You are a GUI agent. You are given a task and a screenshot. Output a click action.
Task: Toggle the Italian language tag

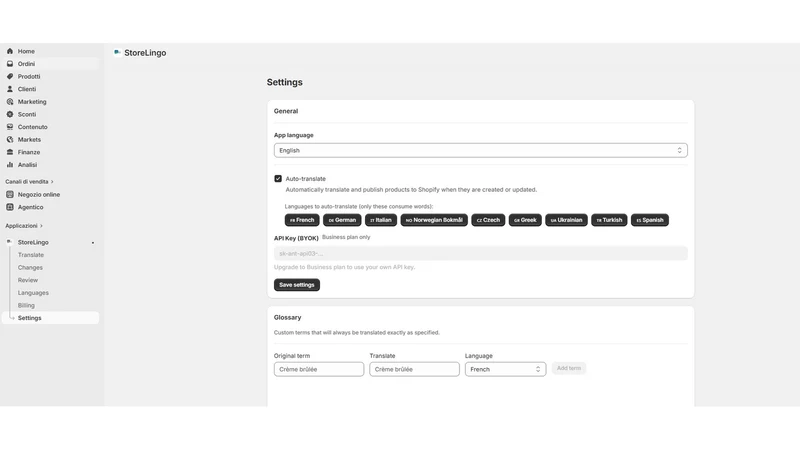(381, 220)
